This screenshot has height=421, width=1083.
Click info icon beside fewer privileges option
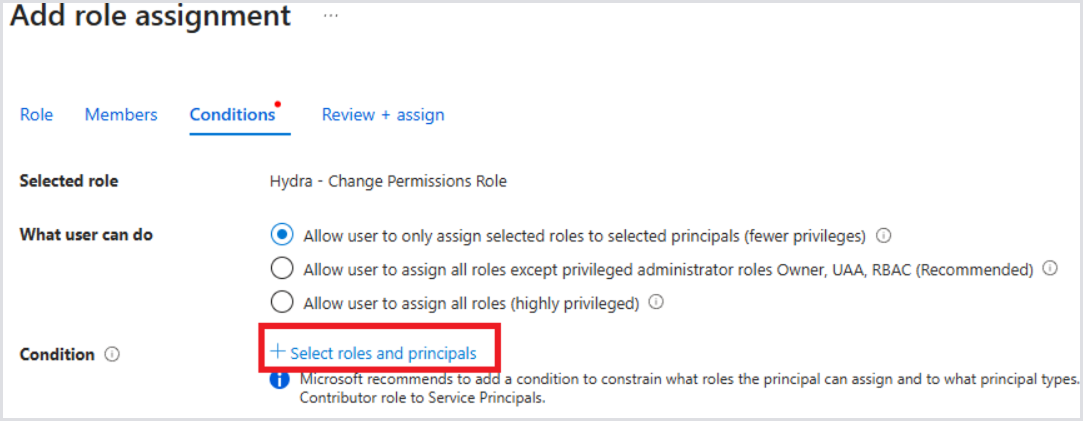pos(883,236)
